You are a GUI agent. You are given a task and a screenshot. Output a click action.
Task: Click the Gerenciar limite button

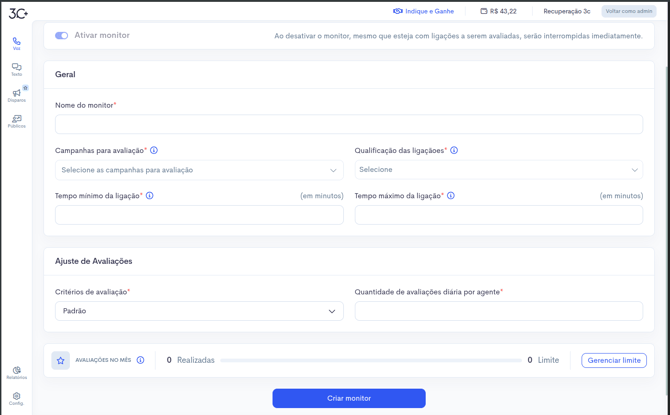(614, 360)
